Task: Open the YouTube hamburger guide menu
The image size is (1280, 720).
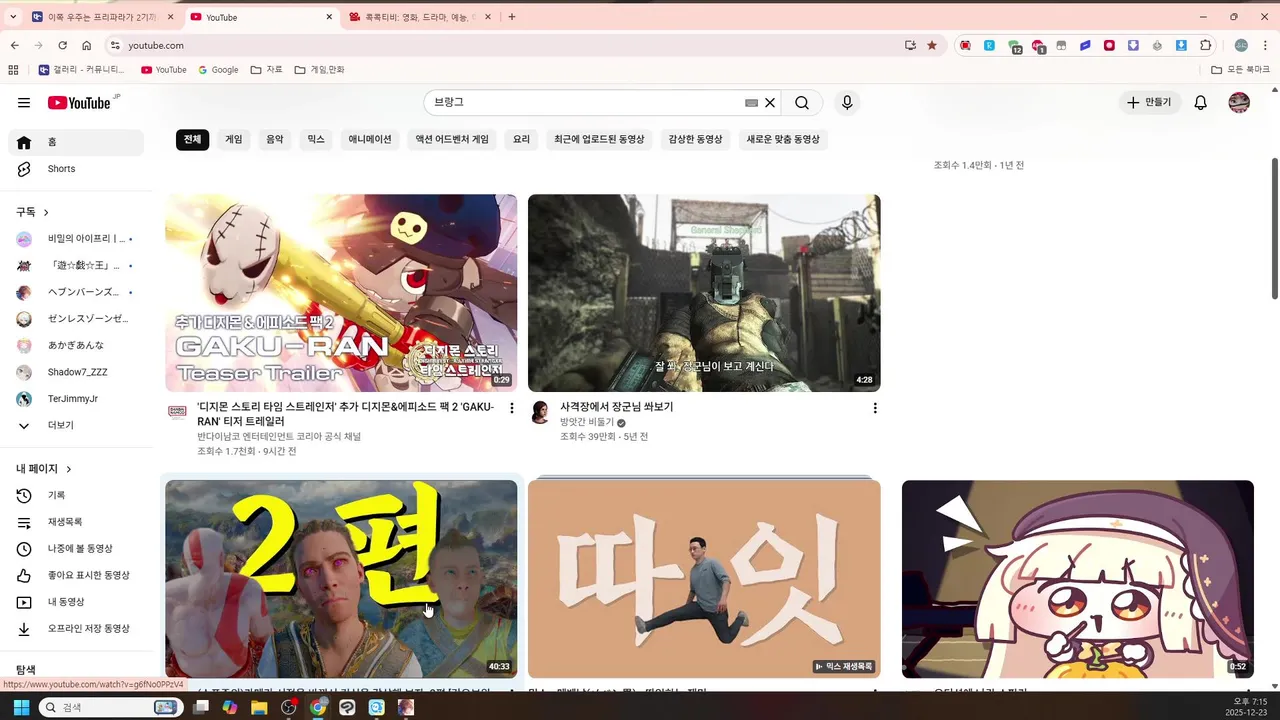Action: pos(24,103)
